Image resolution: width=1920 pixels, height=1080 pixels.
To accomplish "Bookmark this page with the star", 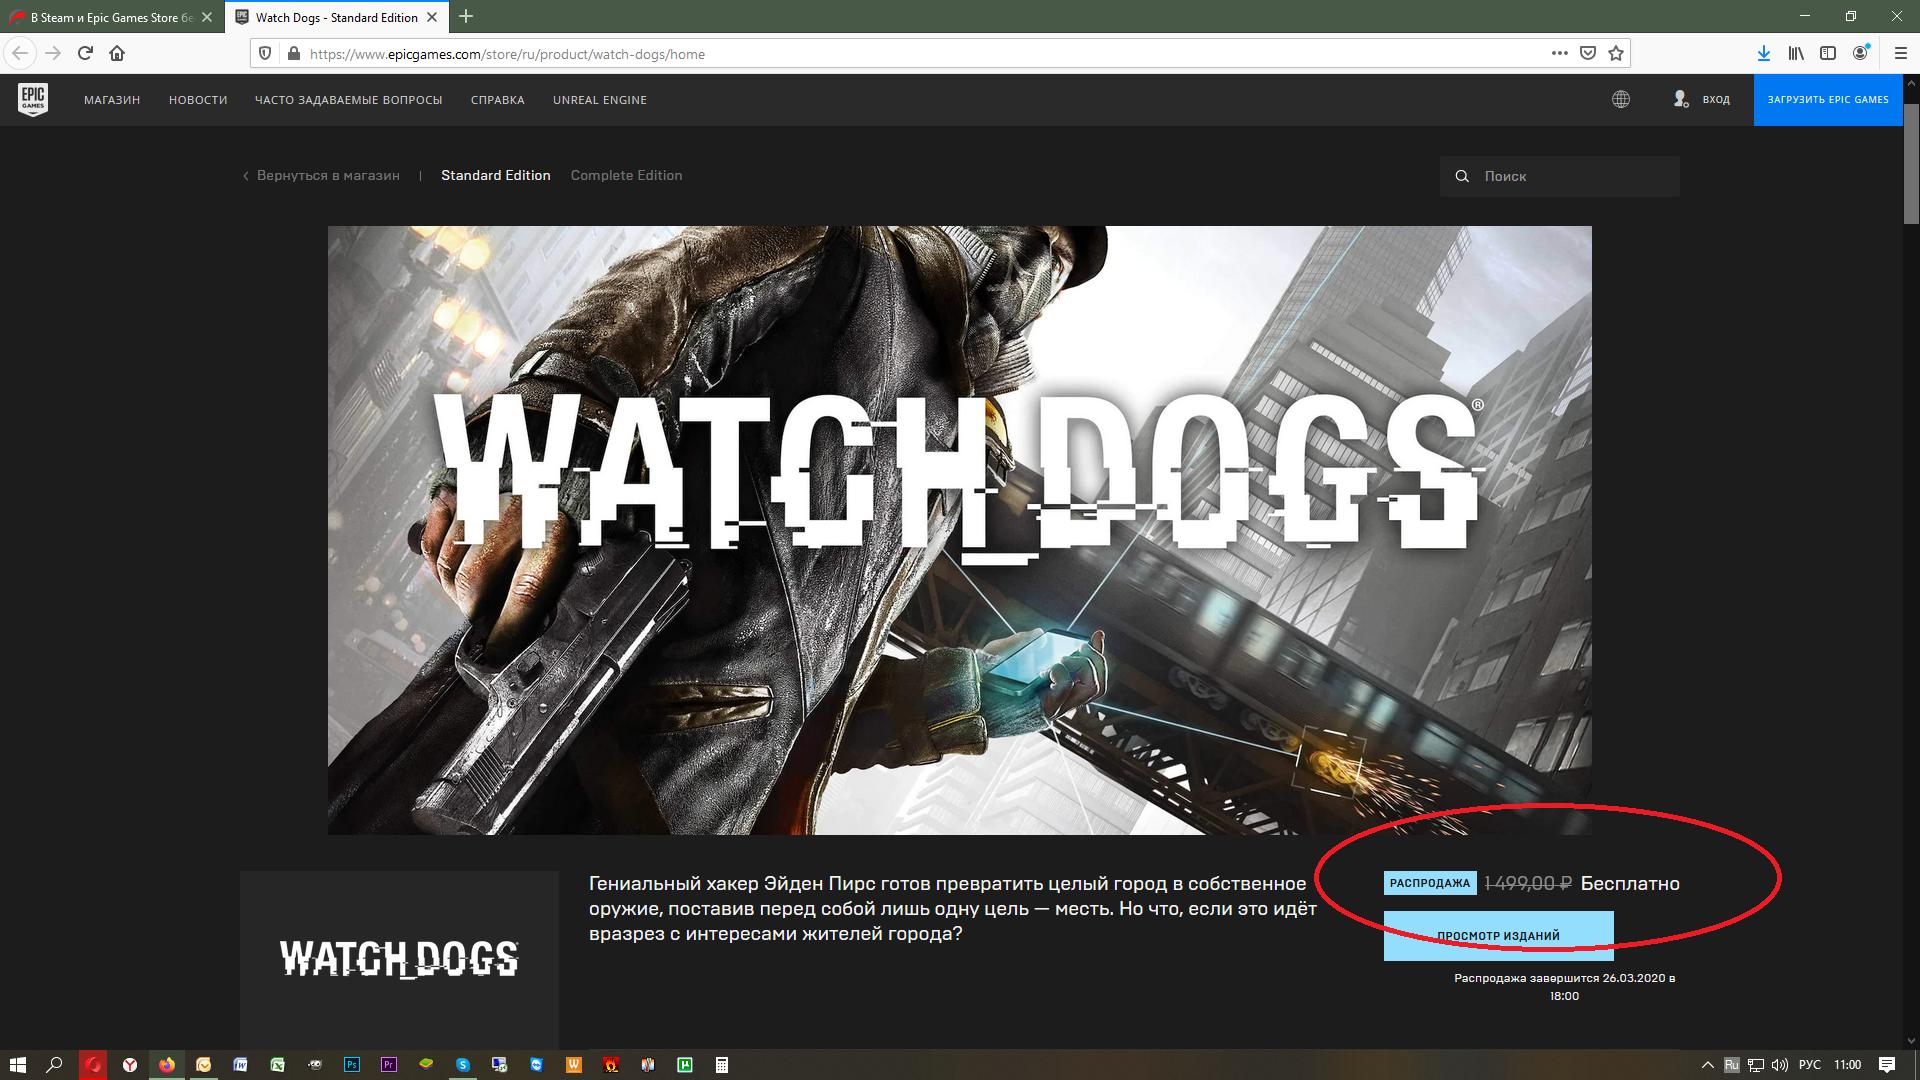I will coord(1616,53).
